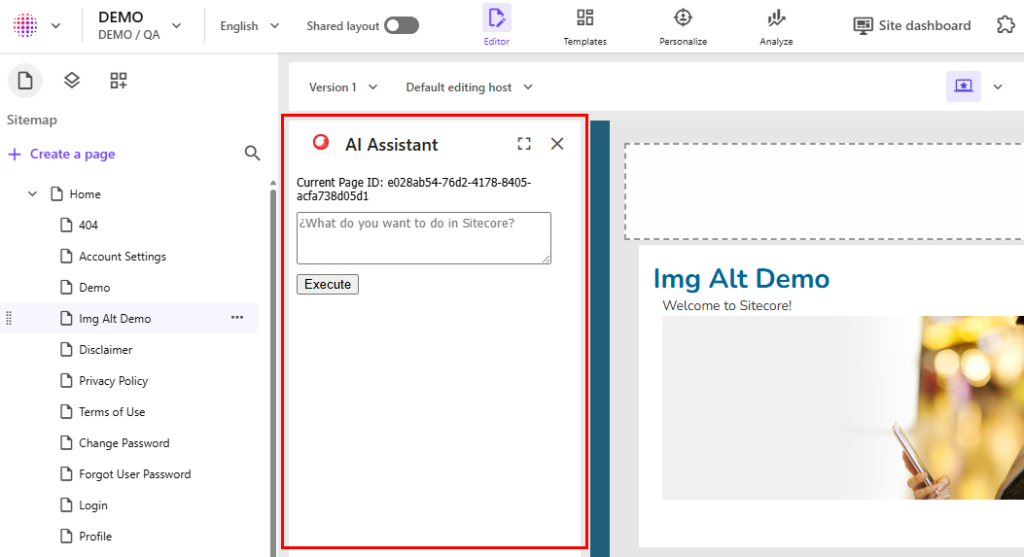Click the page icon beside Change Password
1024x557 pixels.
[x=66, y=443]
